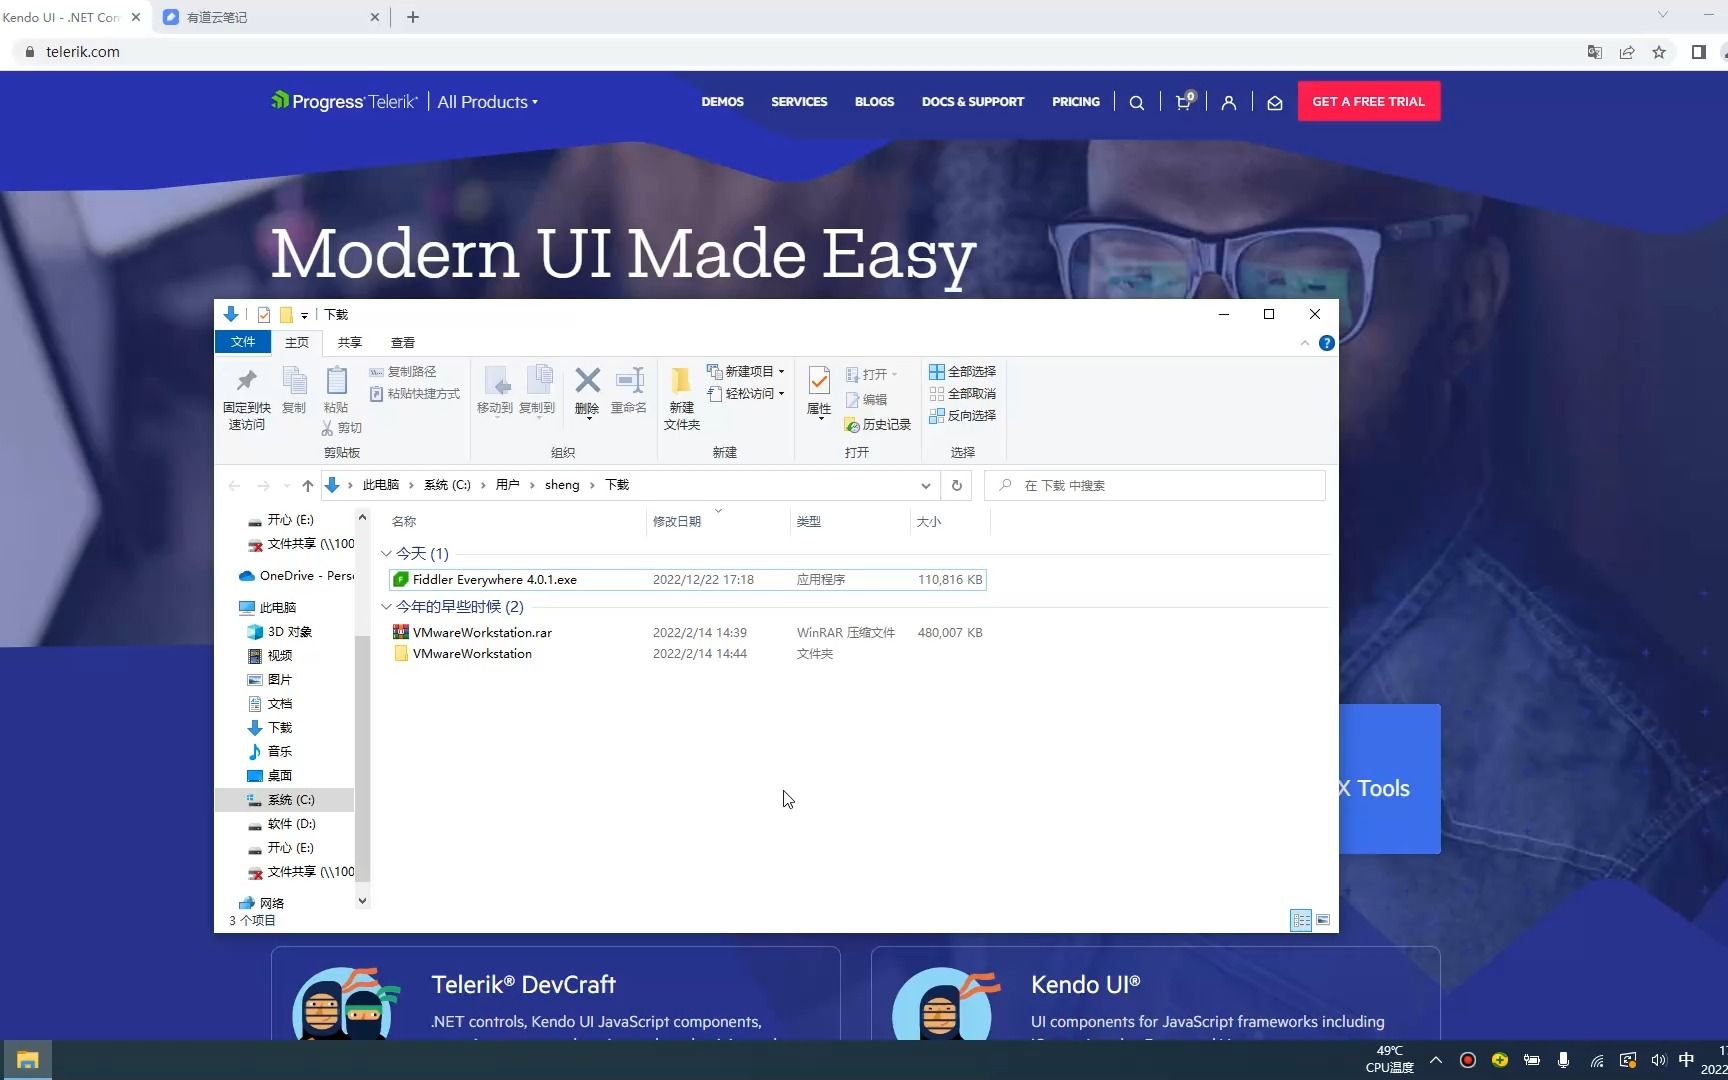Open 下载 (Downloads) in navigation pane
Image resolution: width=1728 pixels, height=1080 pixels.
[270, 728]
